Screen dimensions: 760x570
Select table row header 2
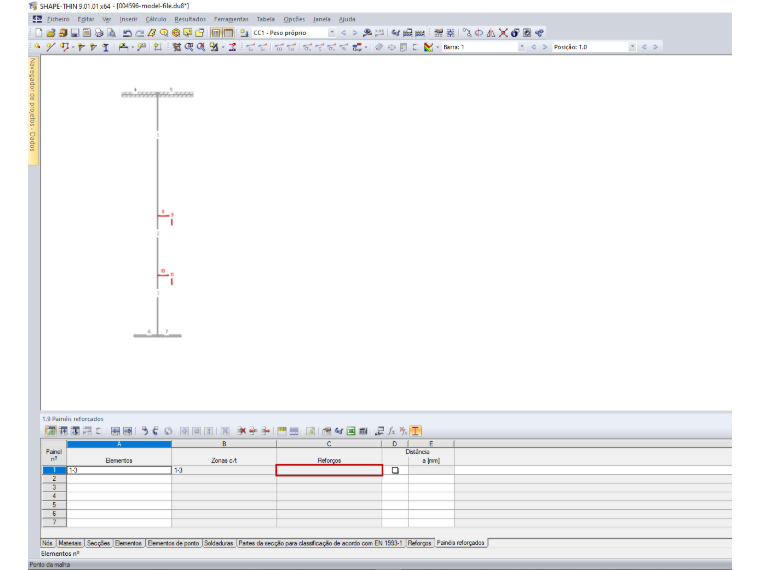(x=54, y=479)
